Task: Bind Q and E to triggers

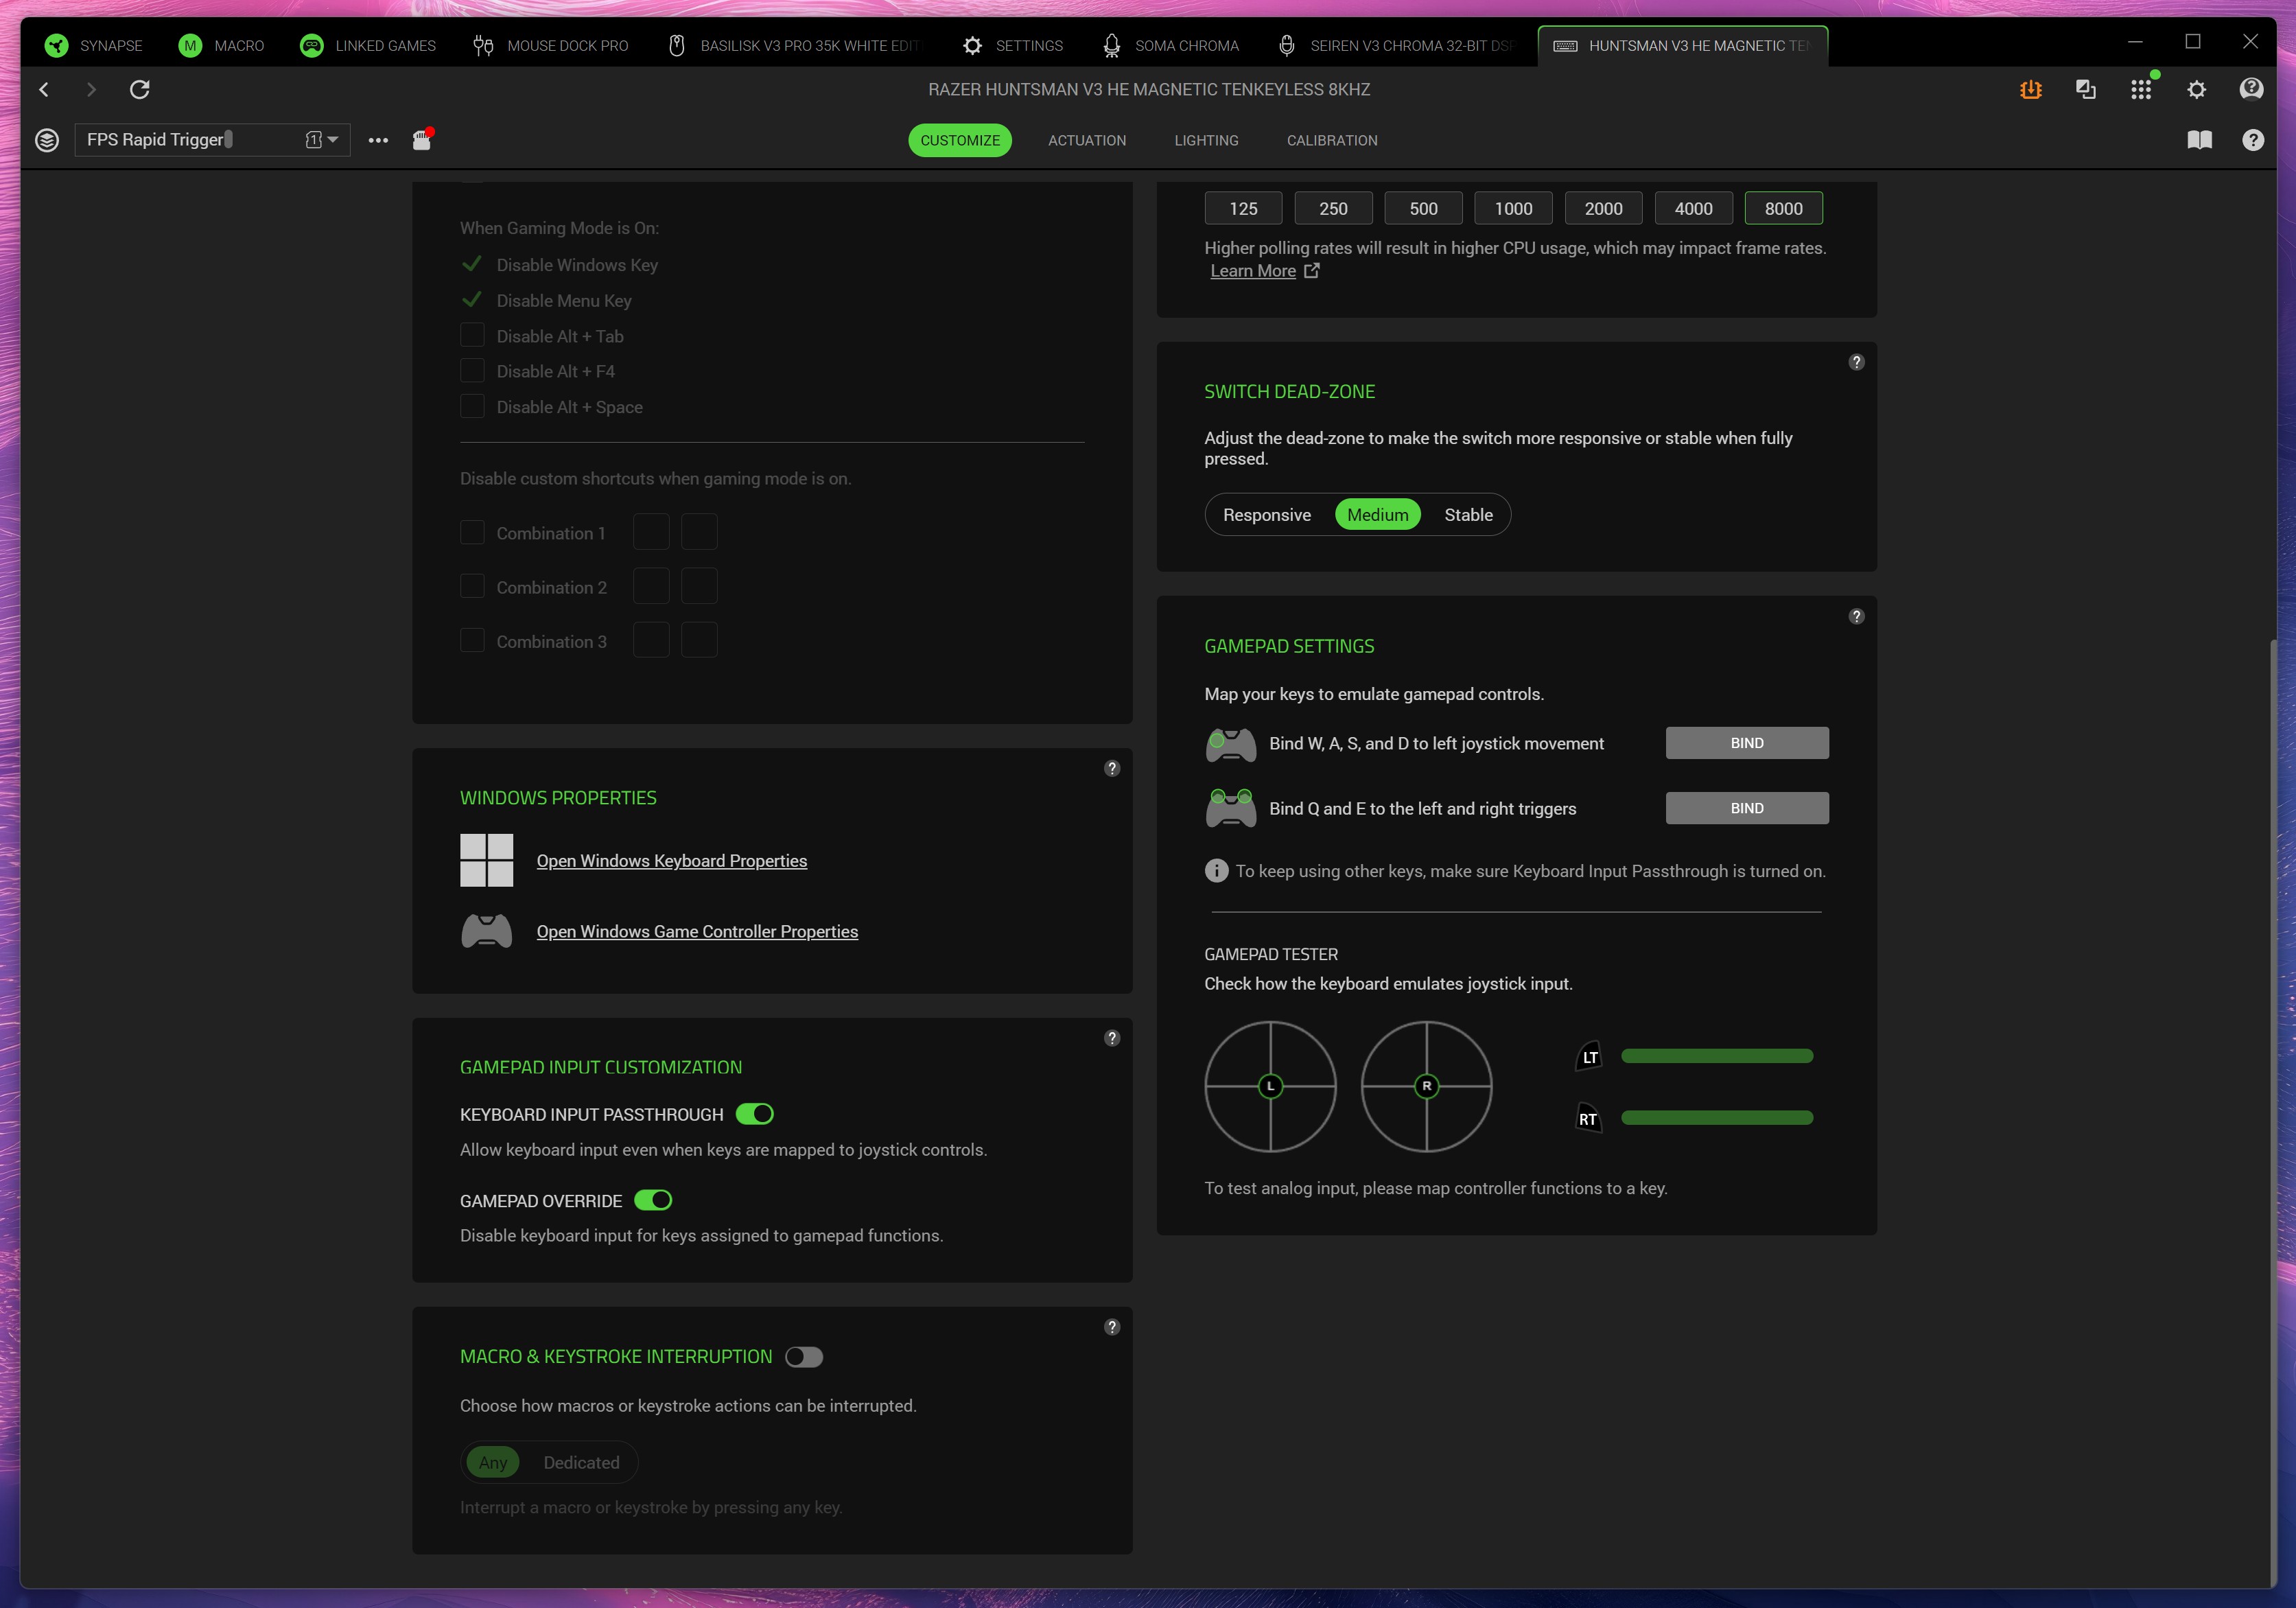Action: point(1747,808)
